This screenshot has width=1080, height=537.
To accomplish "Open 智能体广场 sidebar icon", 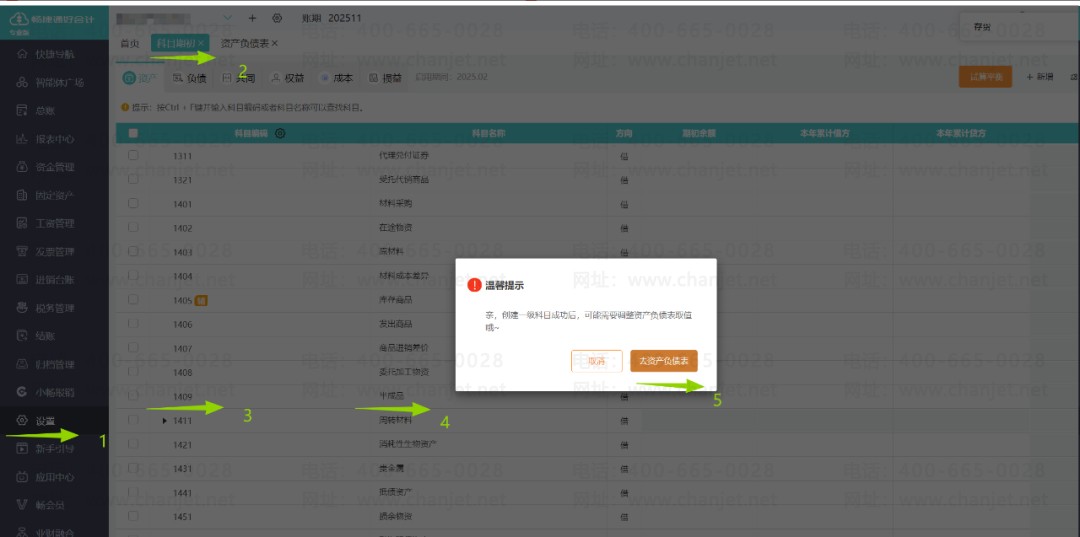I will [21, 83].
